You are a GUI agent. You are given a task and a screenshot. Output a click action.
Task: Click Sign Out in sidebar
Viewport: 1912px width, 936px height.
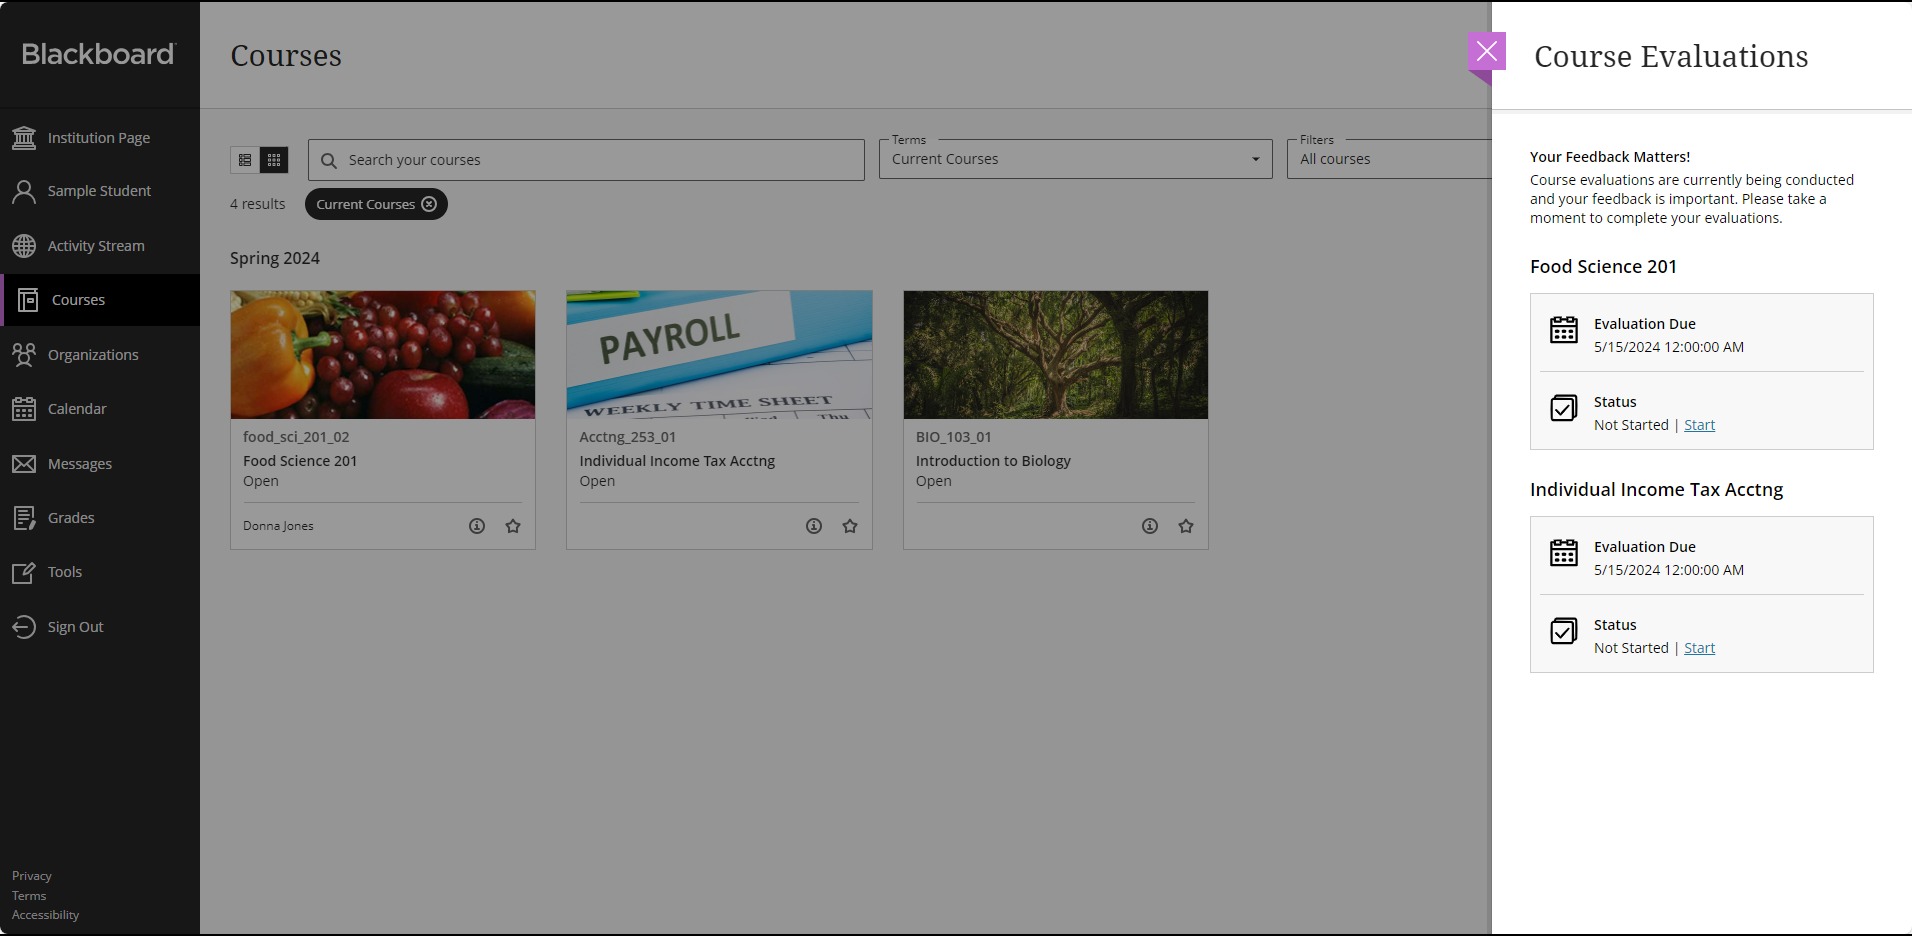[76, 627]
